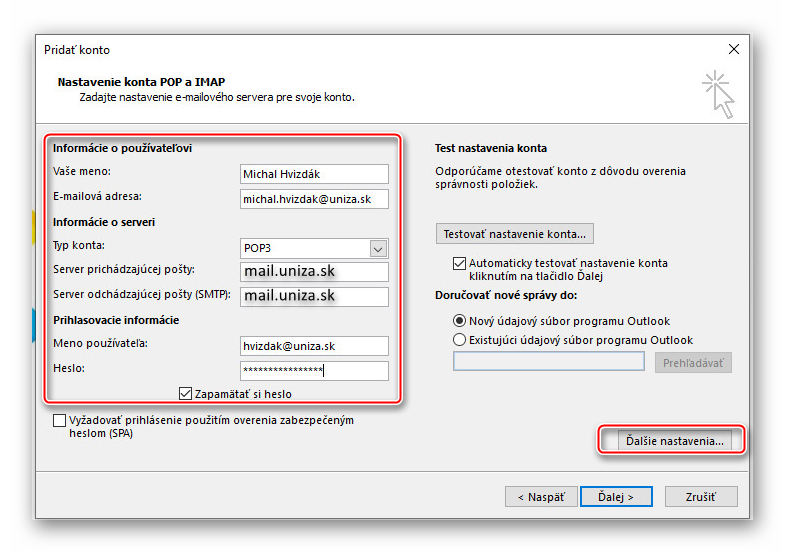This screenshot has width=785, height=552.
Task: Toggle Zapamätať si heslo checkbox
Action: pyautogui.click(x=185, y=394)
